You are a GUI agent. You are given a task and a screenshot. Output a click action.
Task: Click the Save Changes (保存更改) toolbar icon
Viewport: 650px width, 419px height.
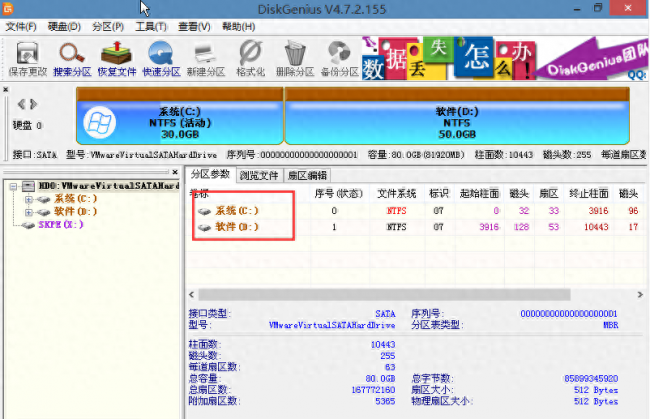tap(27, 59)
